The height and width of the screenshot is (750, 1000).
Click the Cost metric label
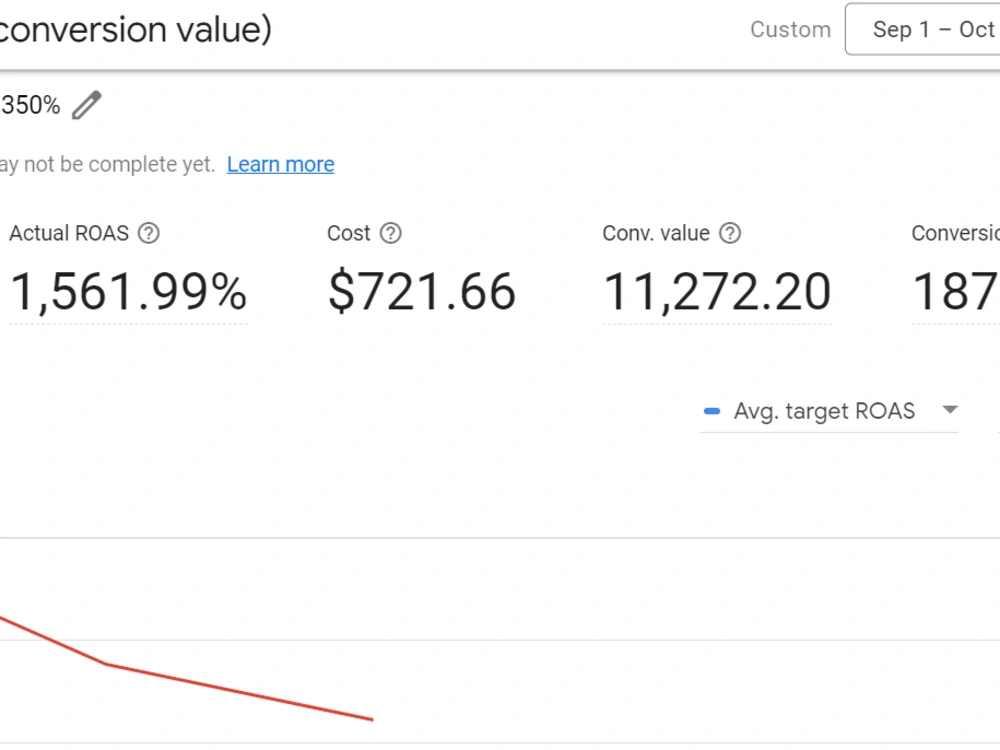click(348, 233)
